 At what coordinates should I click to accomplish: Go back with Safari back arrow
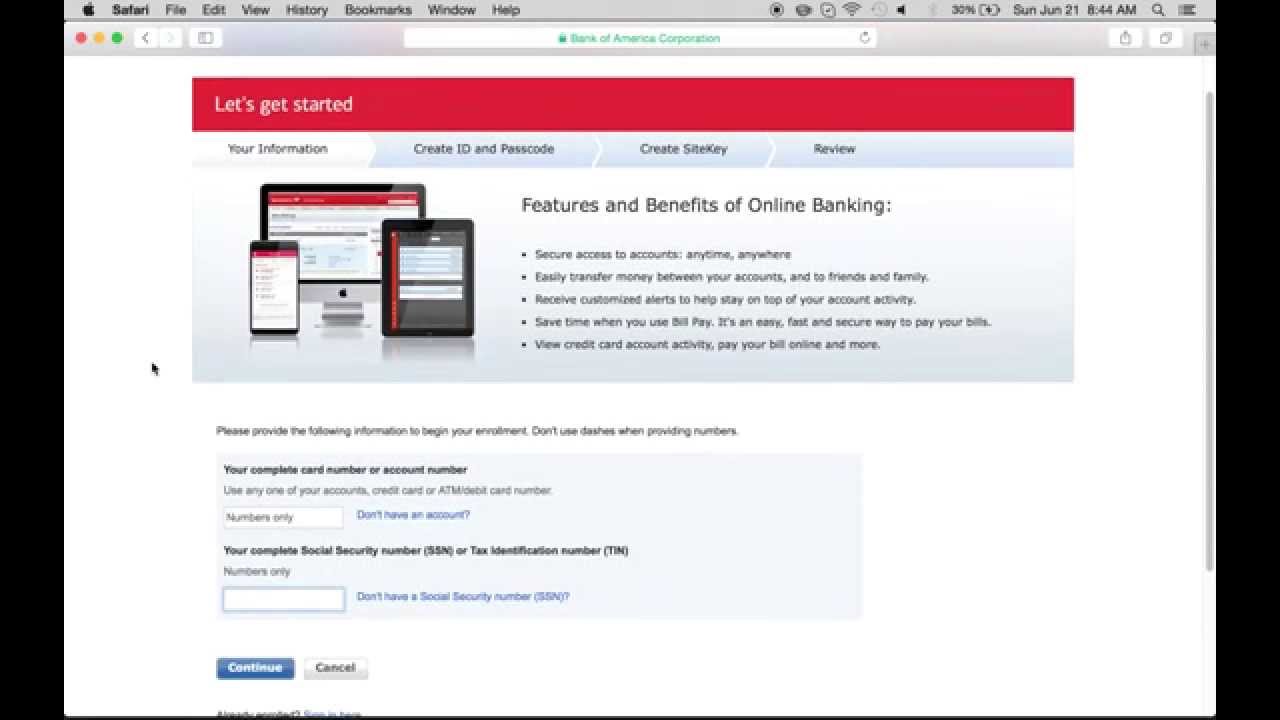(146, 38)
